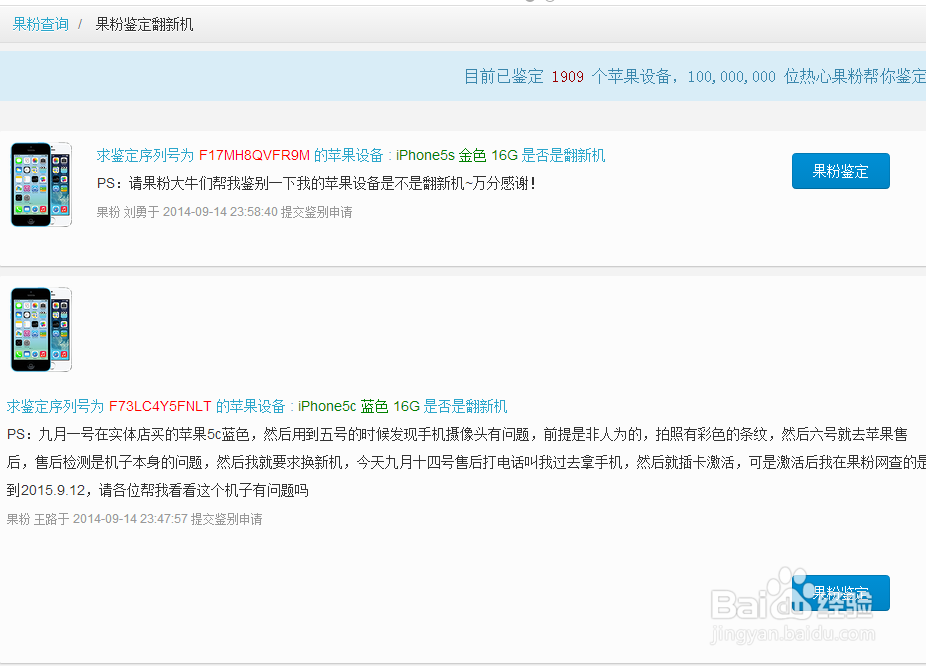Select the PS paragraph starting 九月一号在实体店买的苹果5c蓝色

click(x=466, y=462)
